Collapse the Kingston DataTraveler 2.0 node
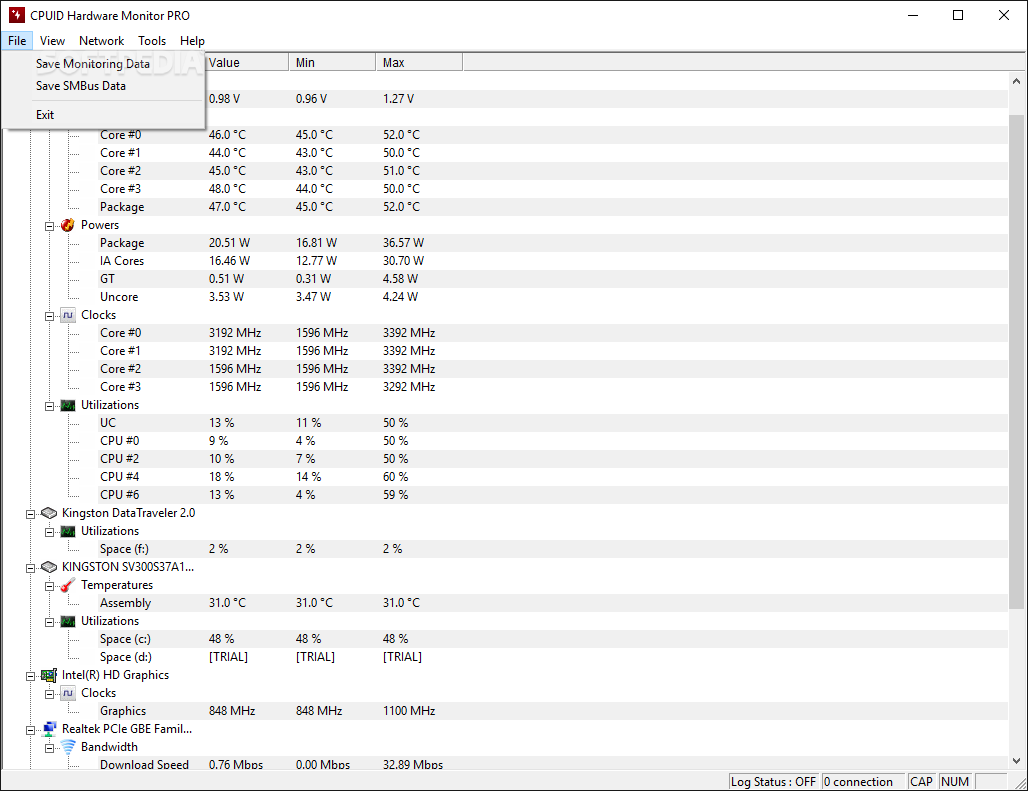 [x=30, y=514]
